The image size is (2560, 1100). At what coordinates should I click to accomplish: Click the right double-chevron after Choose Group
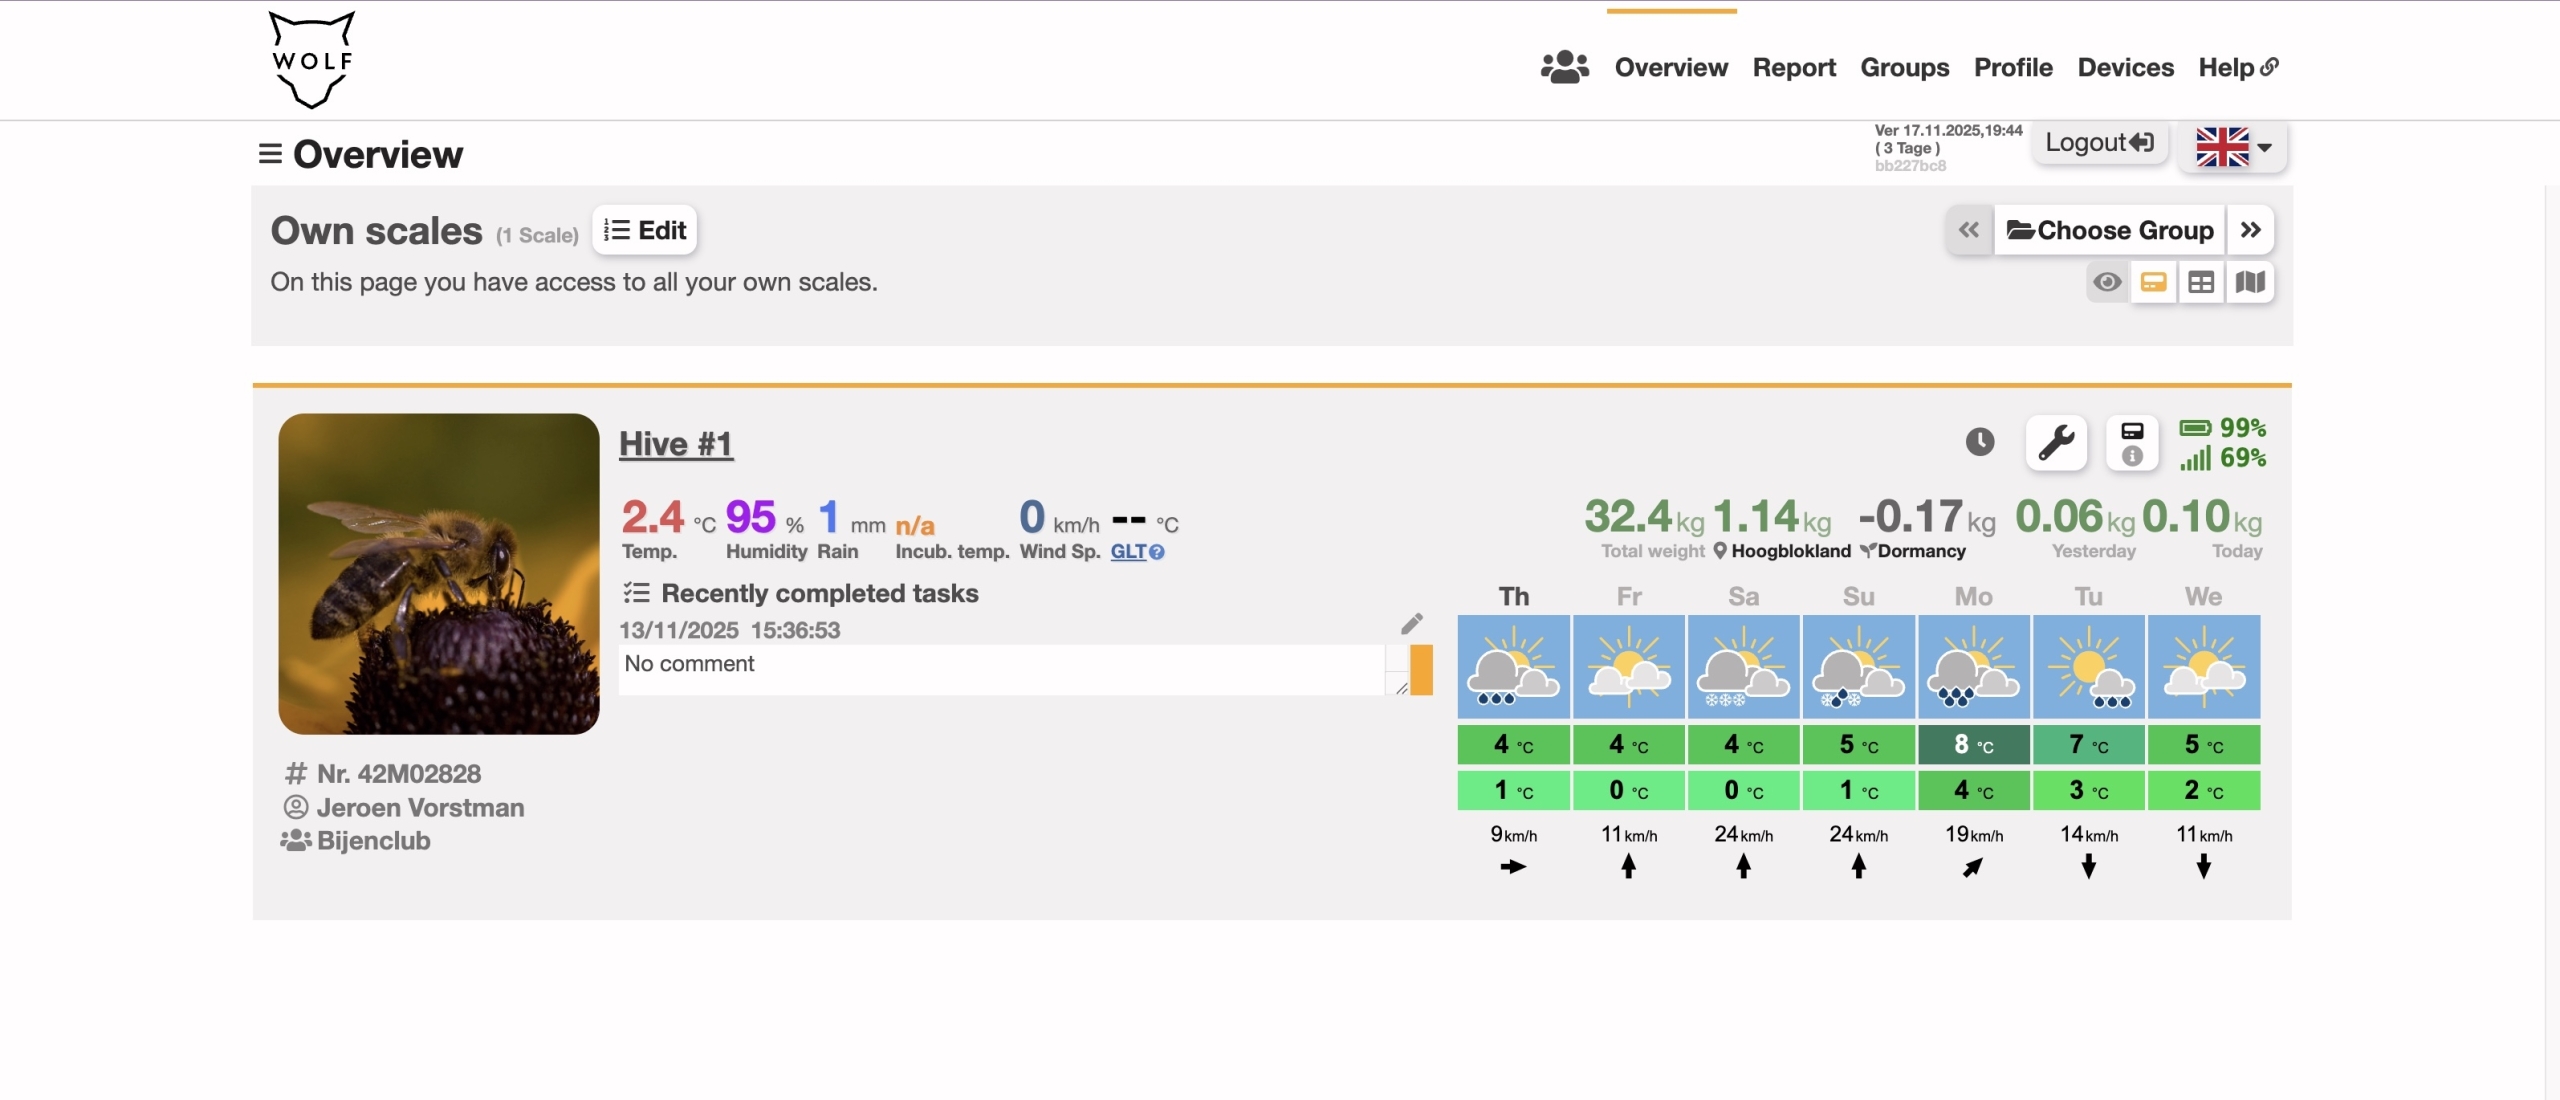[x=2252, y=229]
